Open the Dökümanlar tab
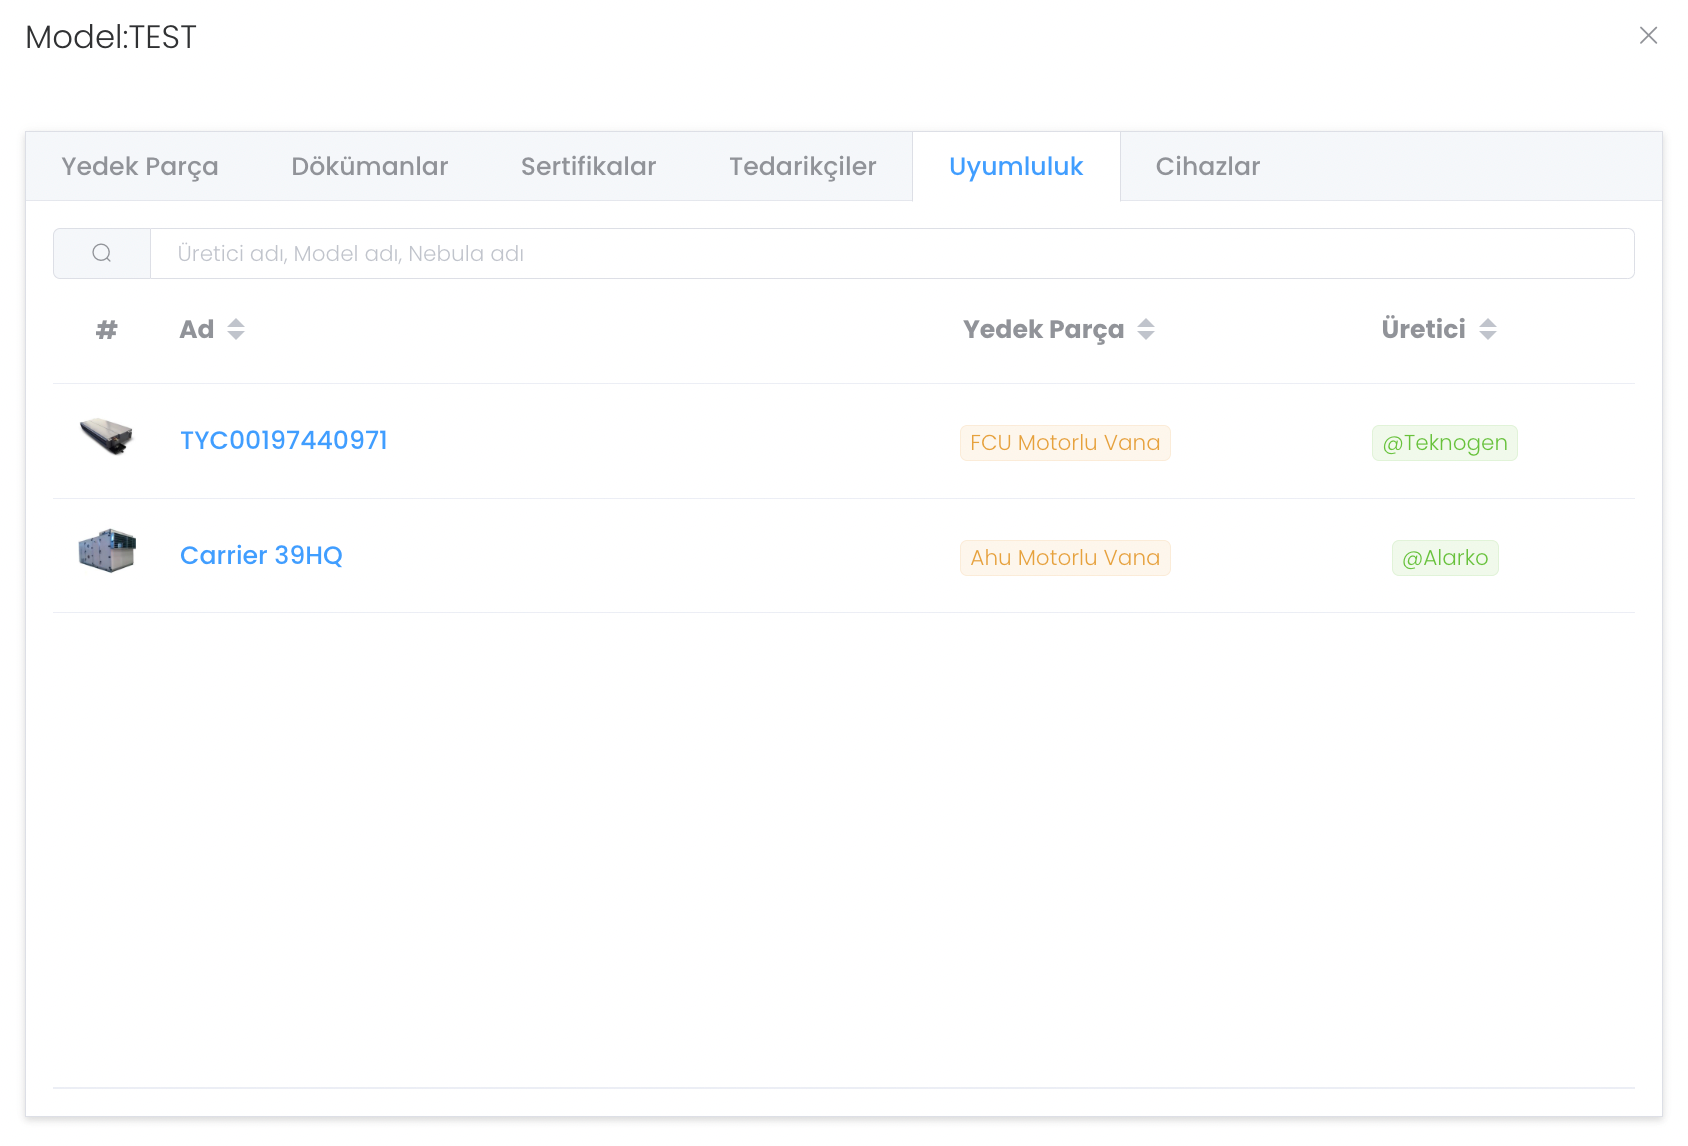The height and width of the screenshot is (1146, 1688). pos(369,166)
